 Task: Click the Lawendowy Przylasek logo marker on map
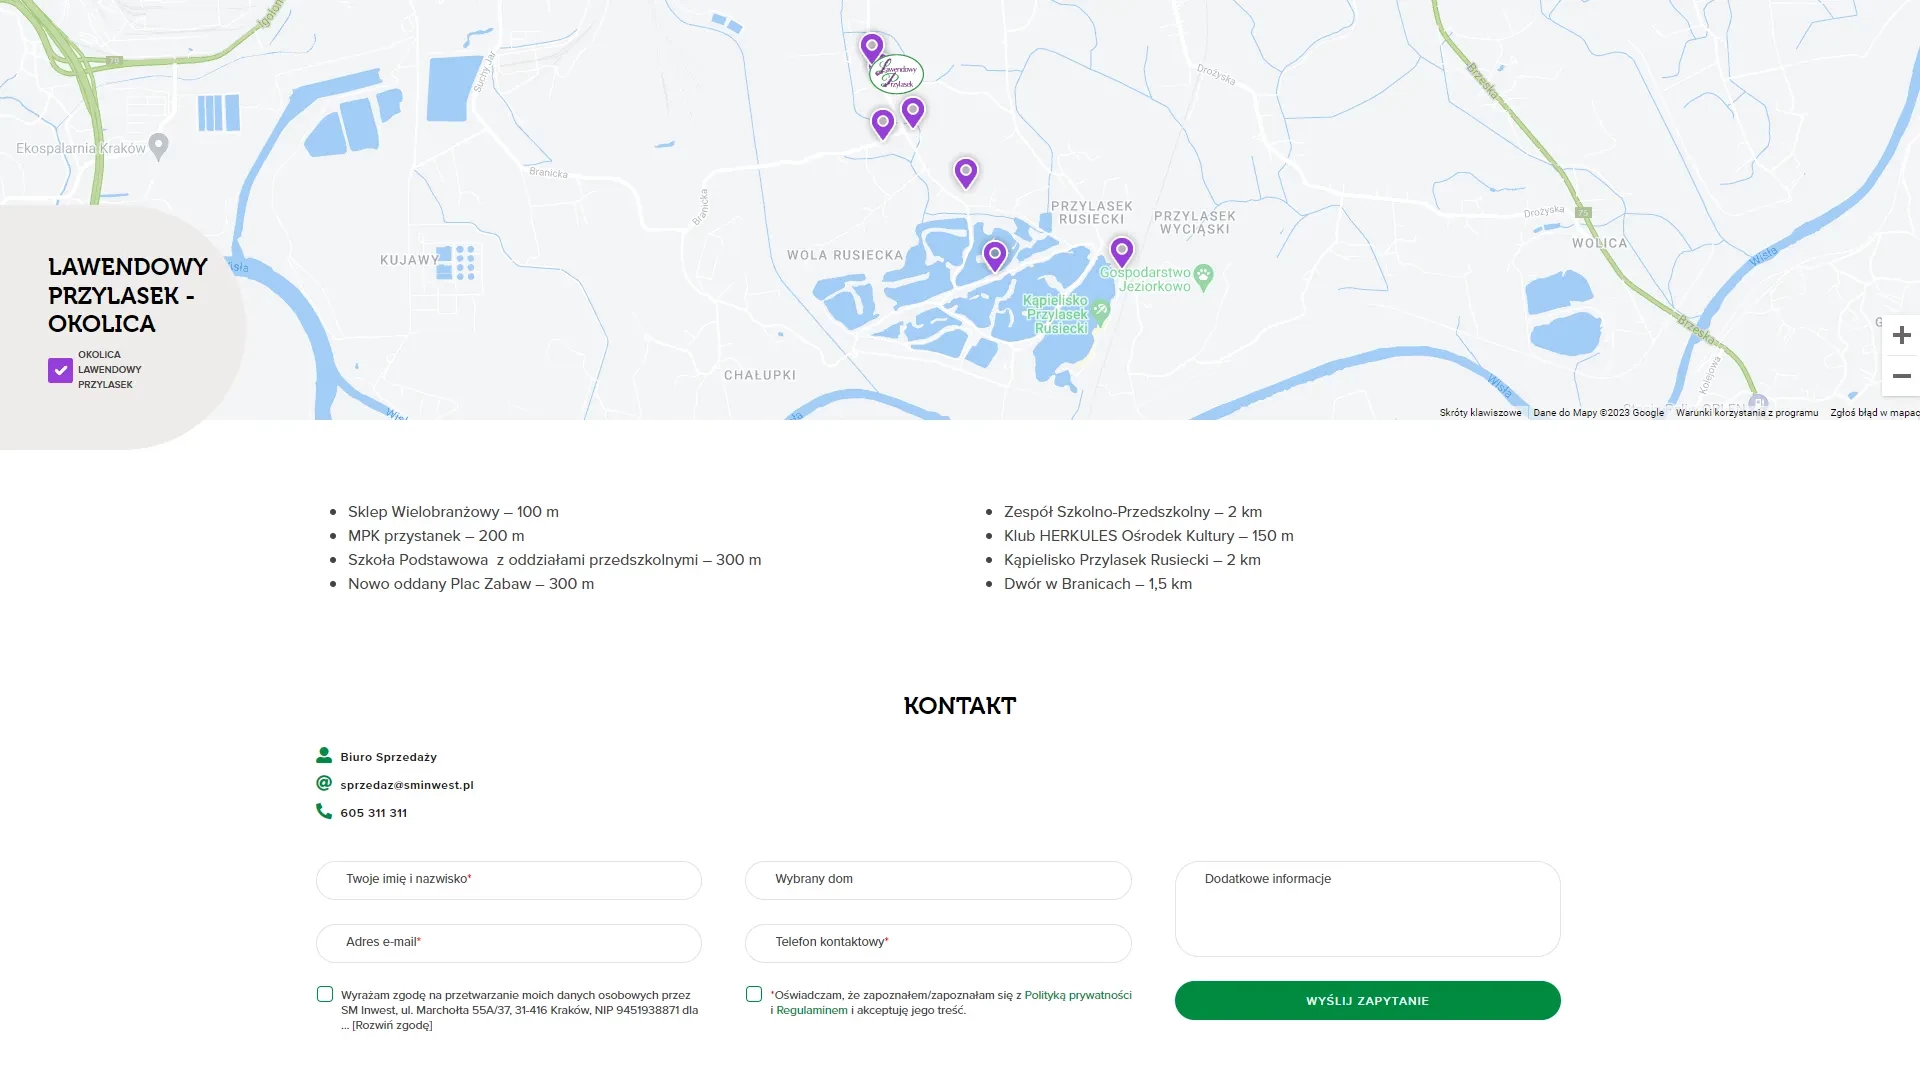[896, 74]
